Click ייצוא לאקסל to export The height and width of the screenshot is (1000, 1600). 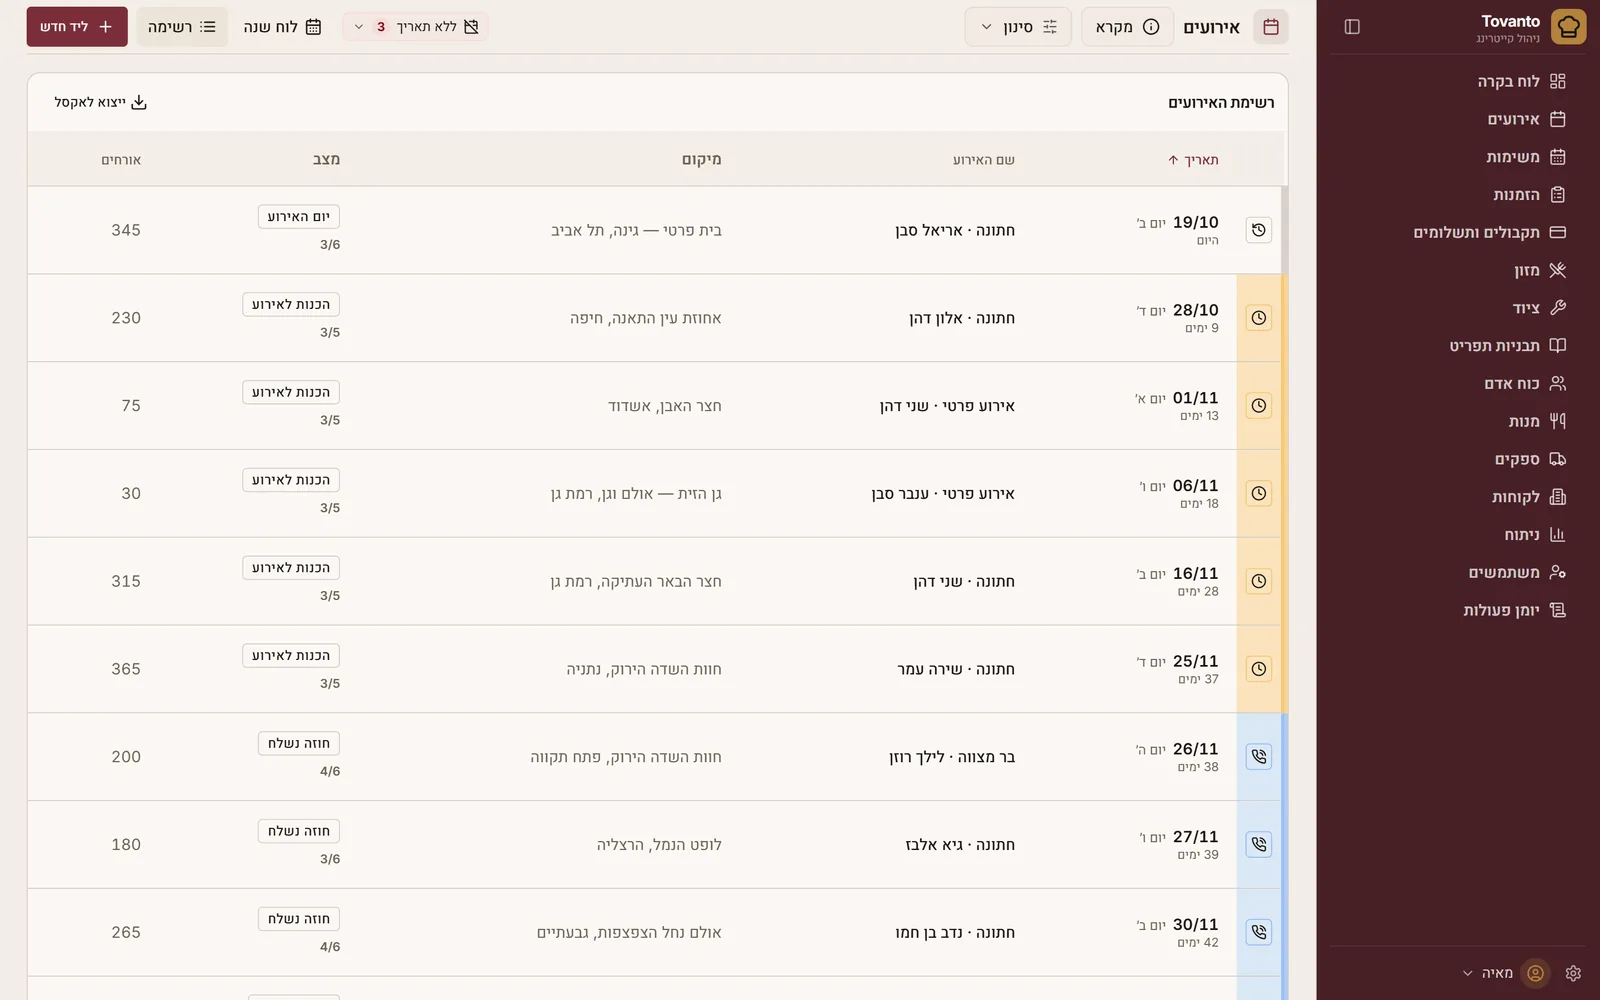coord(101,102)
